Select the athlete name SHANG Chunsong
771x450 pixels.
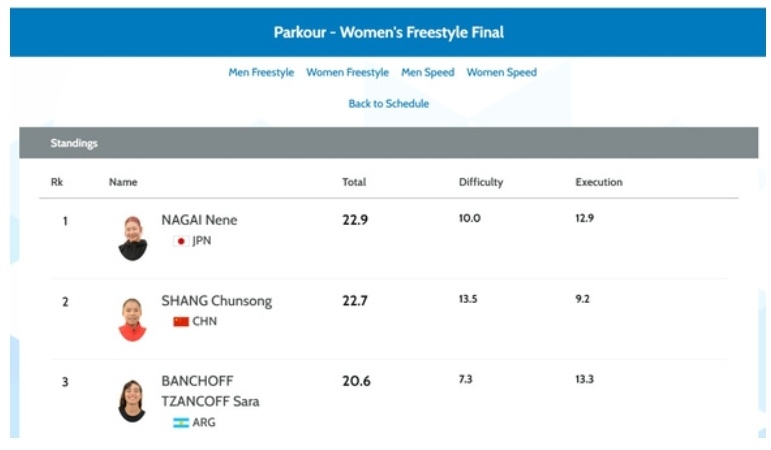coord(216,301)
